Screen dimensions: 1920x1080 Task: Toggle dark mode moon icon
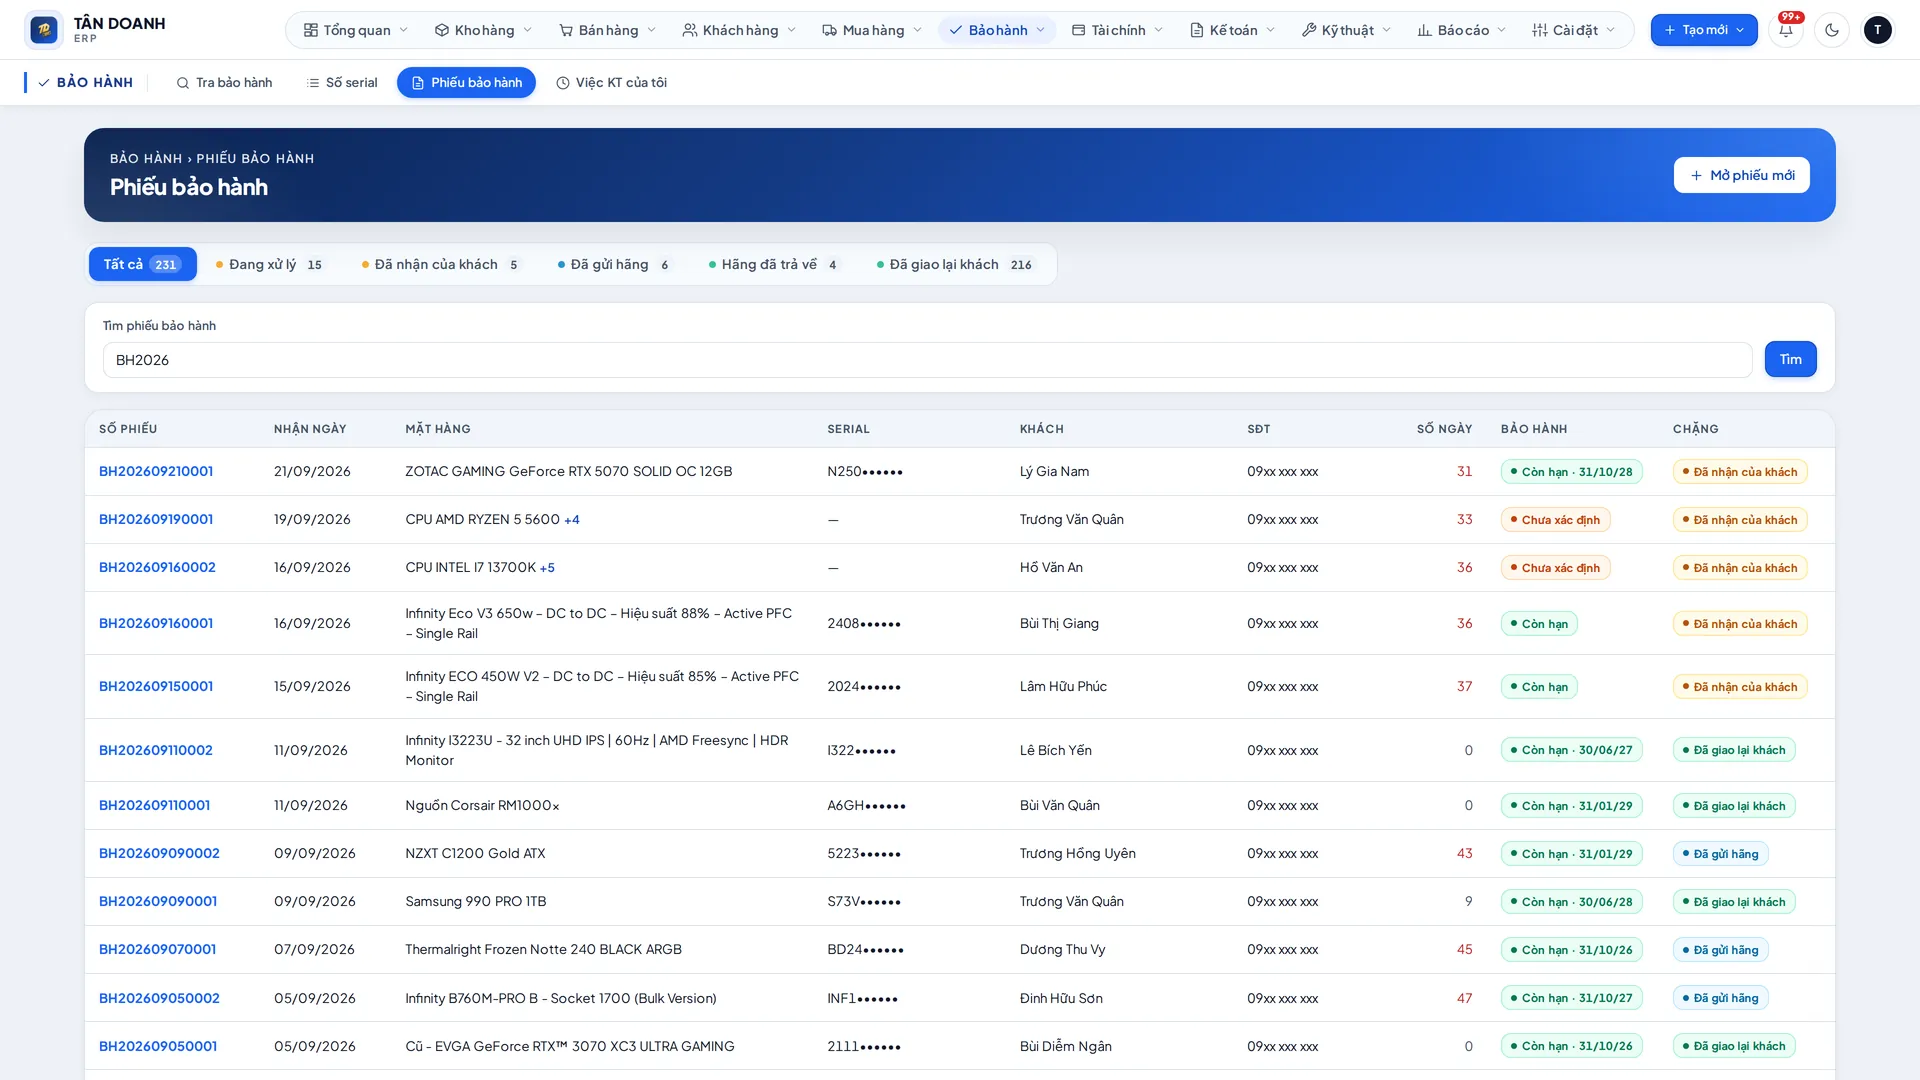(1831, 30)
